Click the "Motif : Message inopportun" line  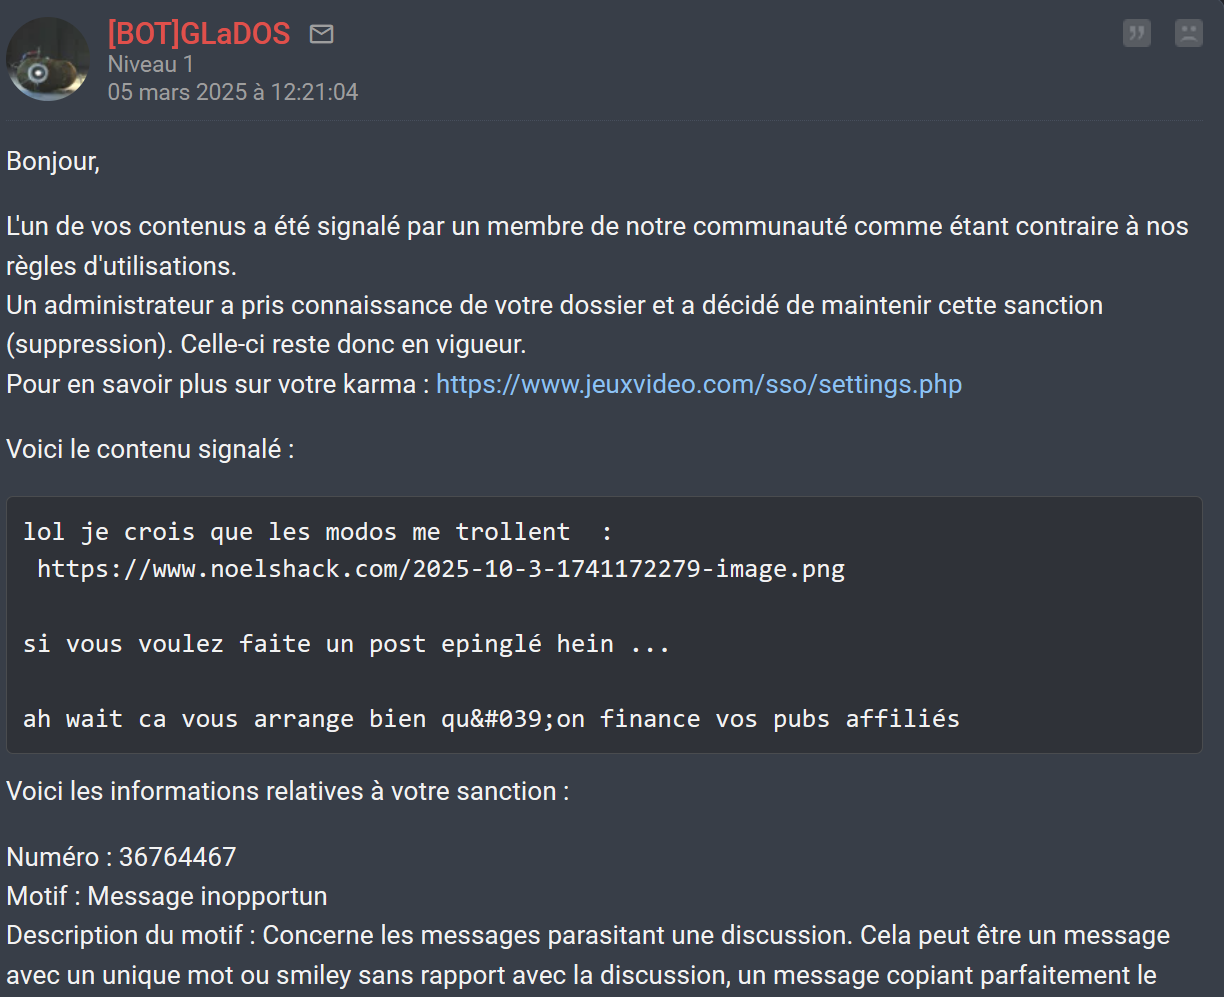167,896
